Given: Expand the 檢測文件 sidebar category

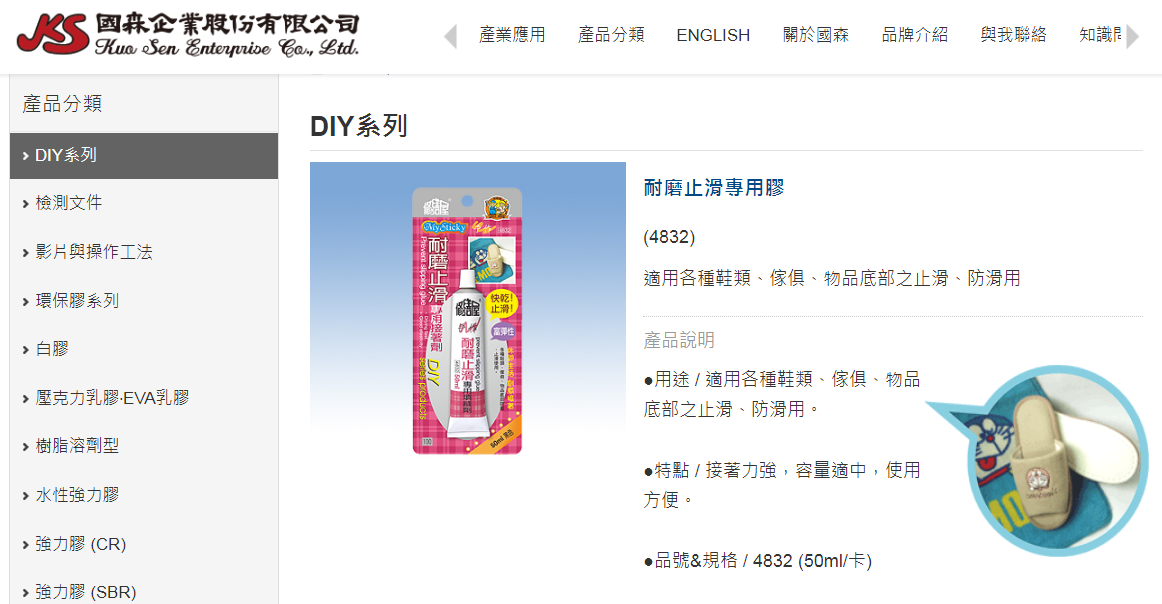Looking at the screenshot, I should (144, 203).
